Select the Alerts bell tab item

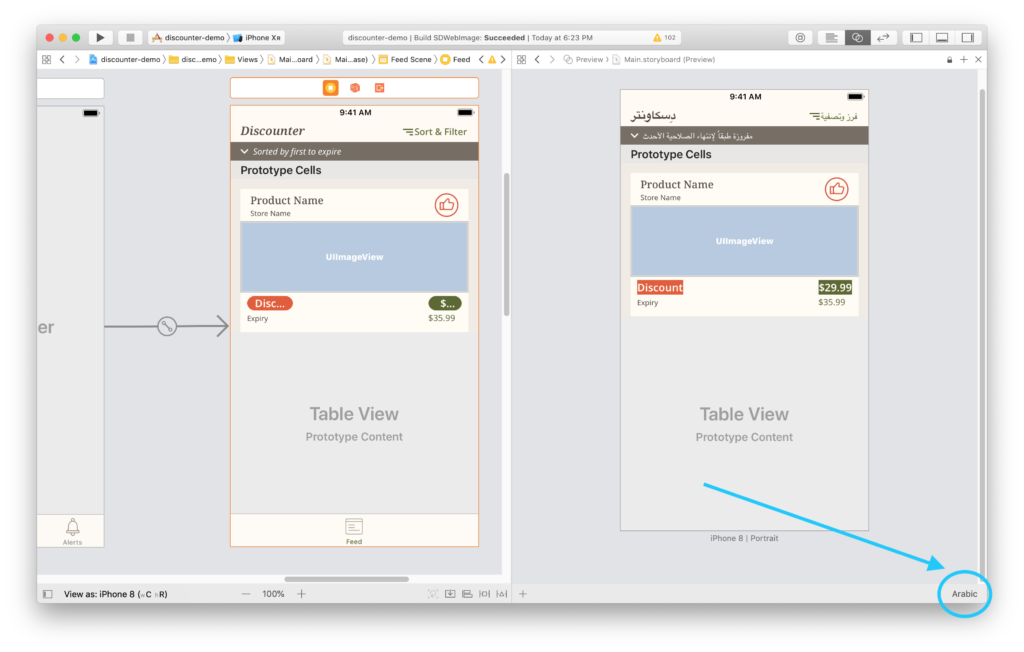(x=72, y=532)
